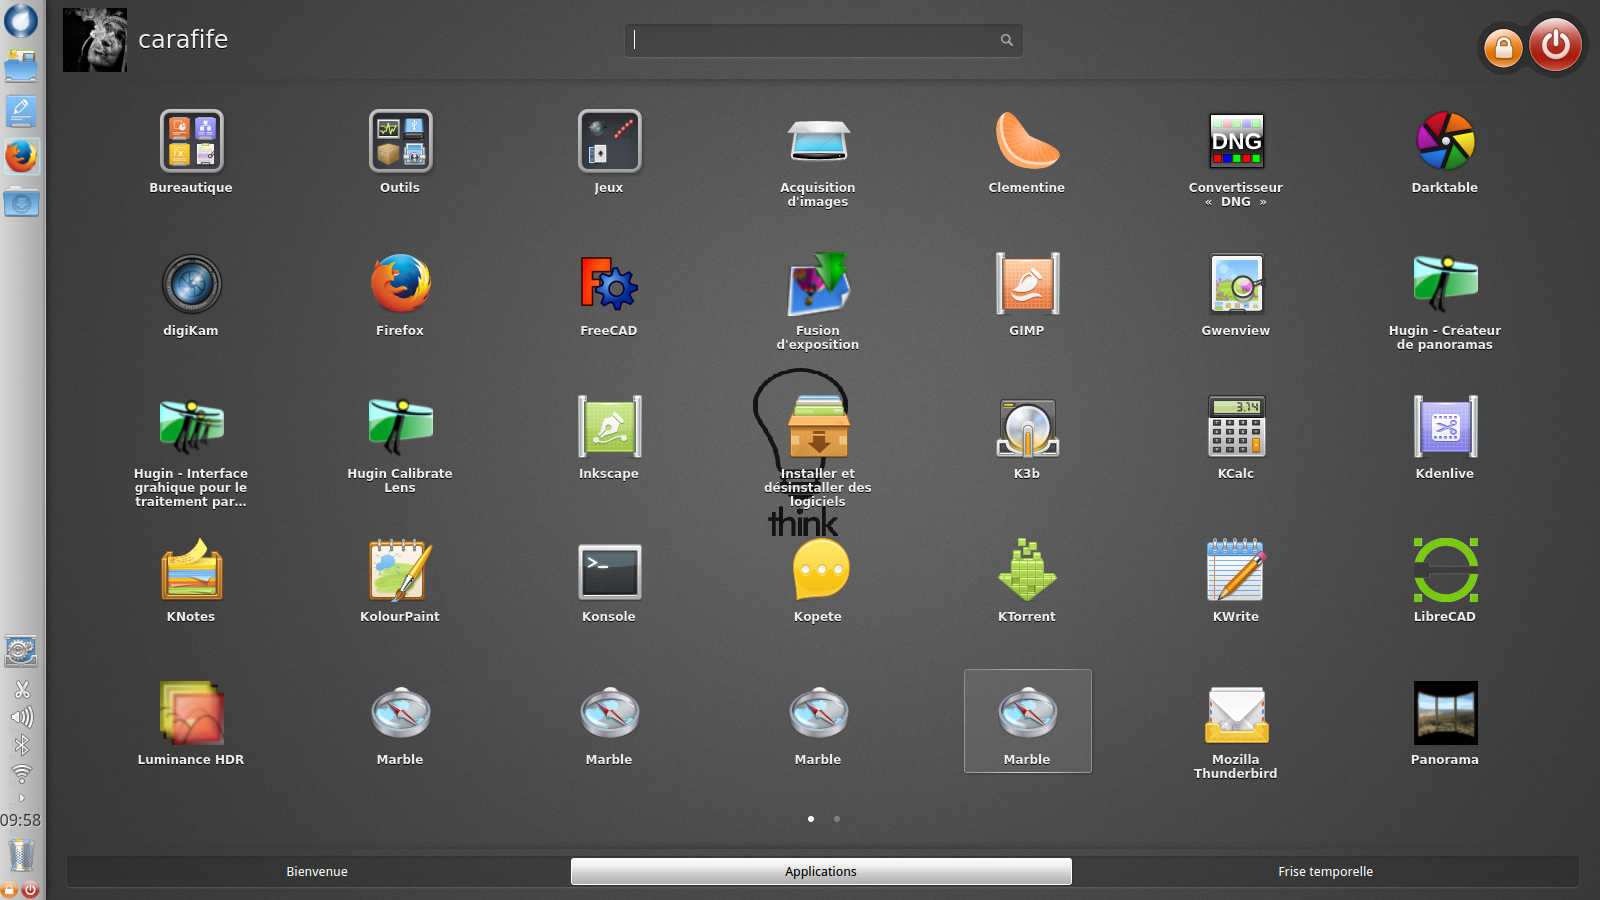Screen dimensions: 1600x900
Task: Click the 09:58 clock
Action: 21,820
